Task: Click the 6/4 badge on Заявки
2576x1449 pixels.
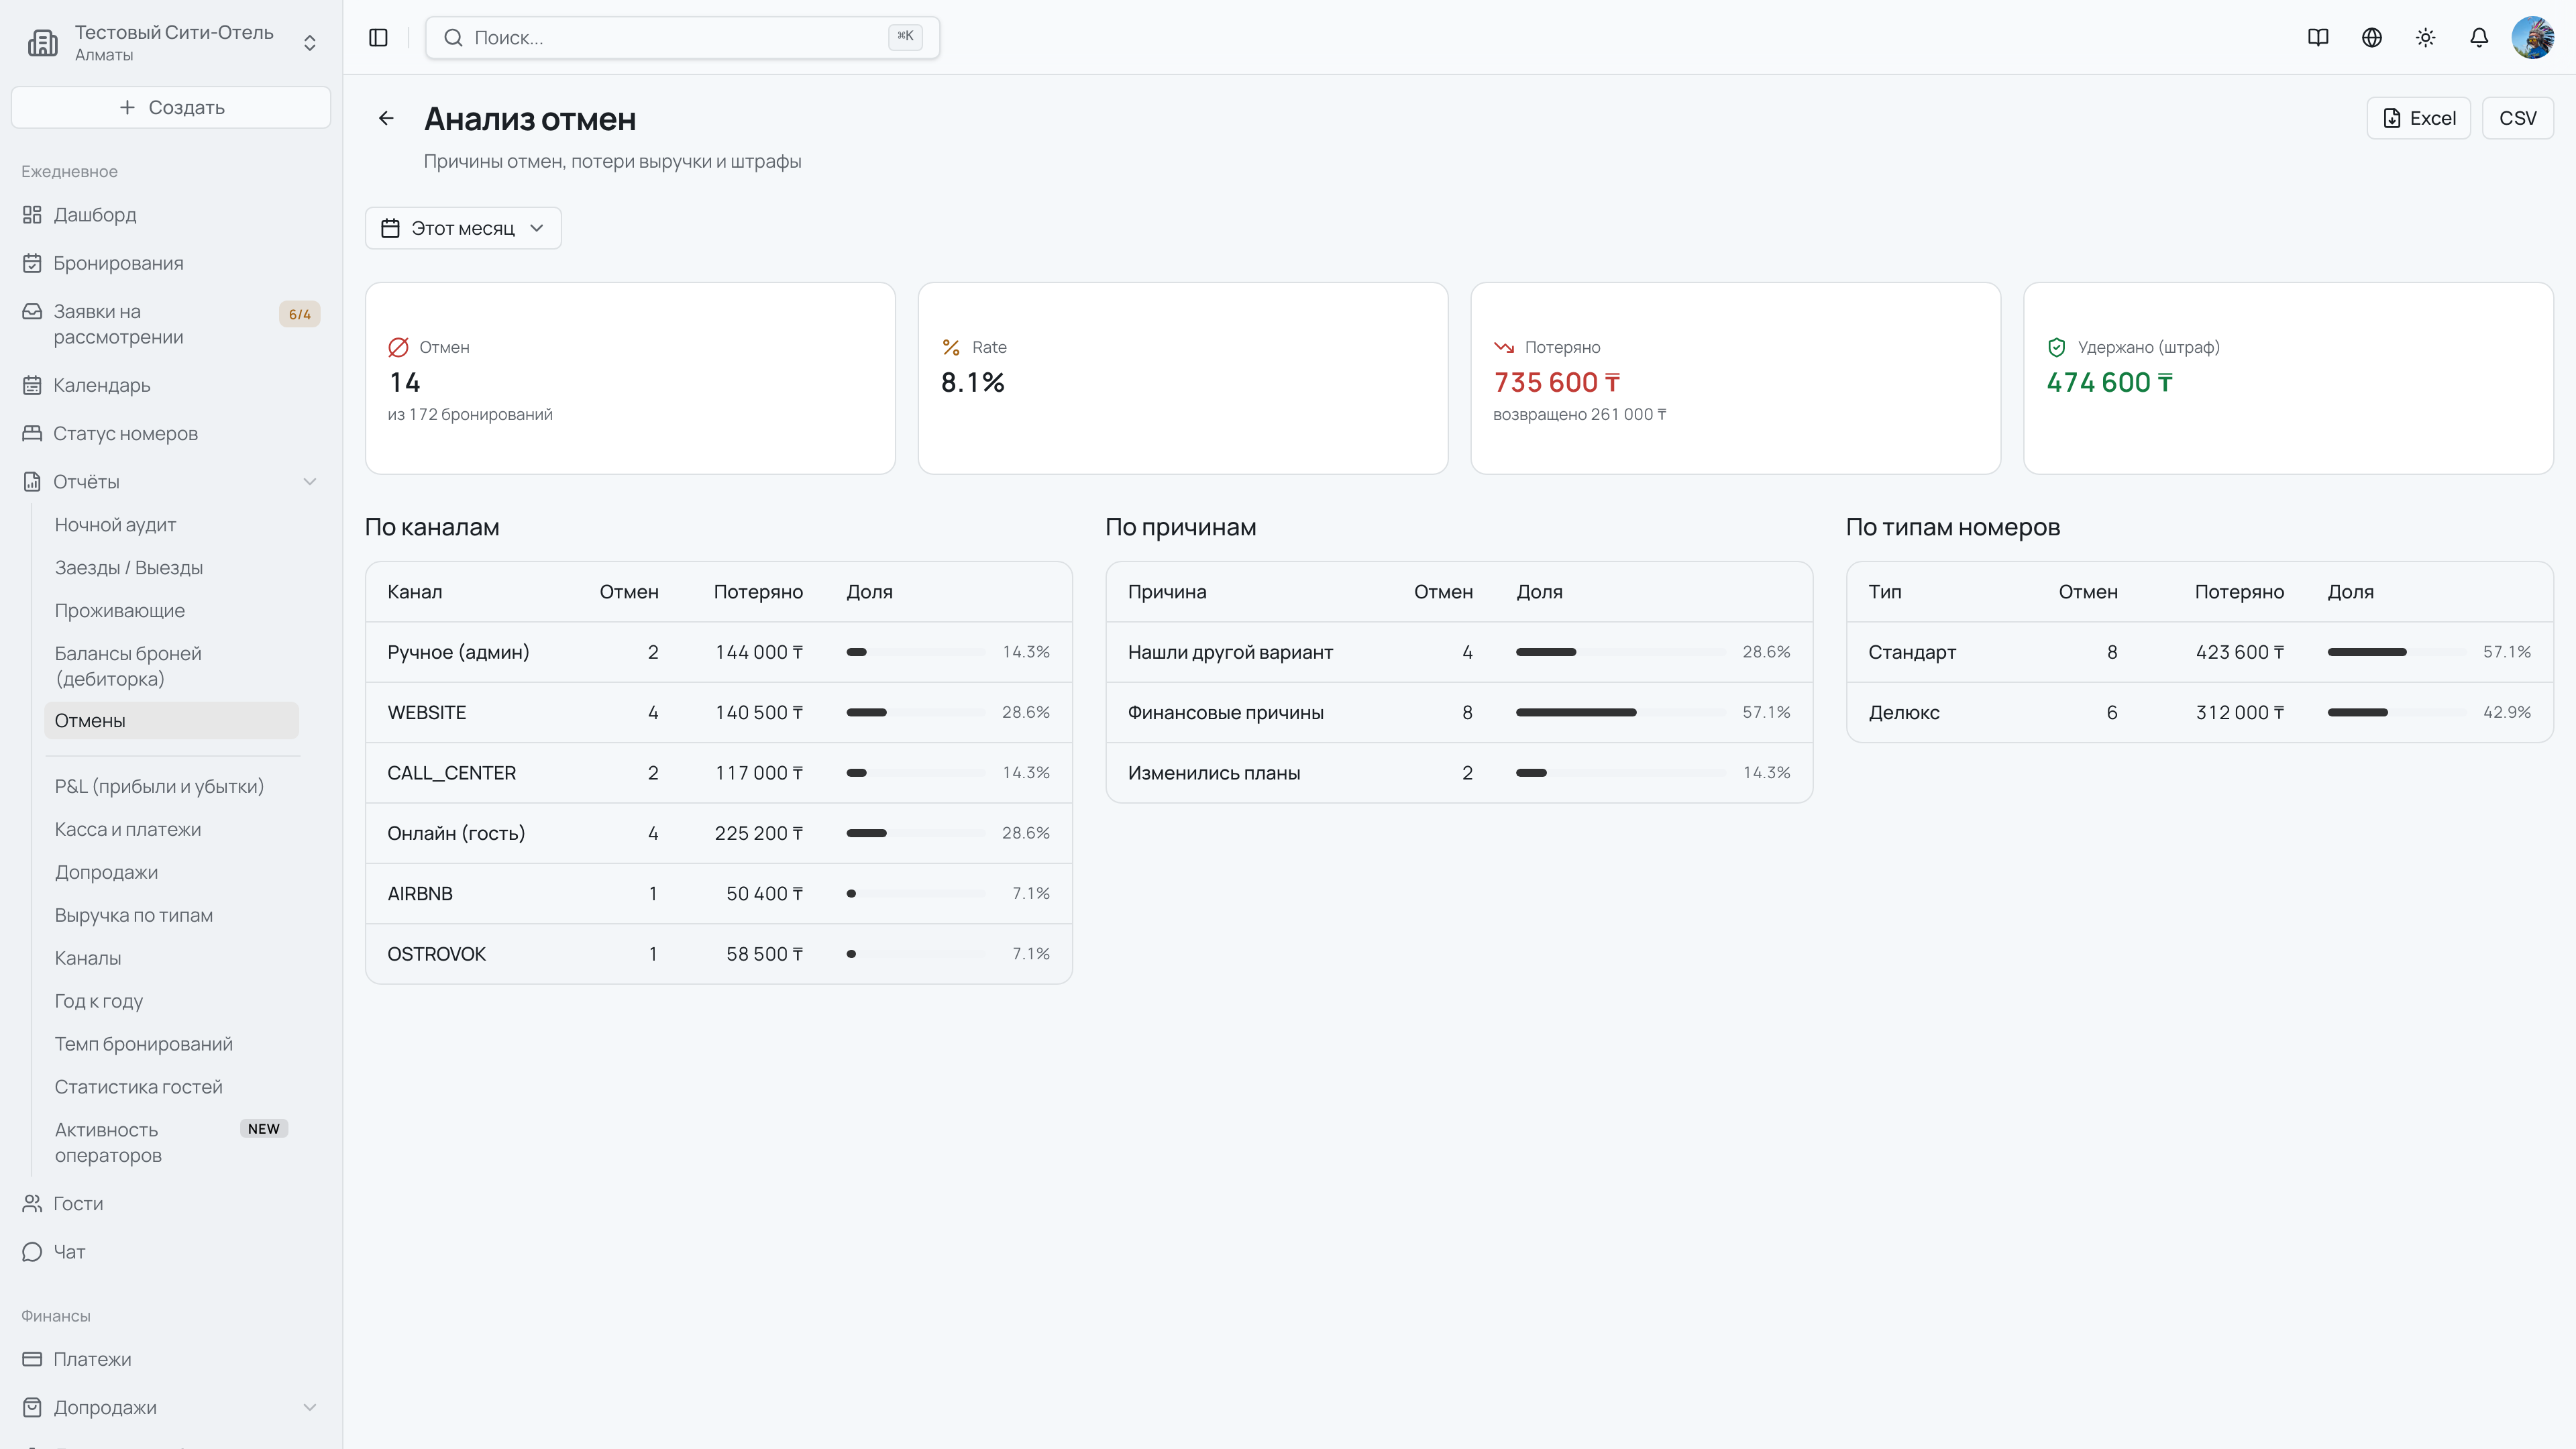Action: (299, 314)
